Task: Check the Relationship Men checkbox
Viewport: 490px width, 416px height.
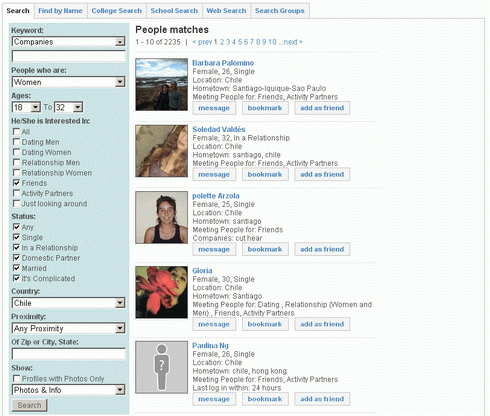Action: (16, 162)
